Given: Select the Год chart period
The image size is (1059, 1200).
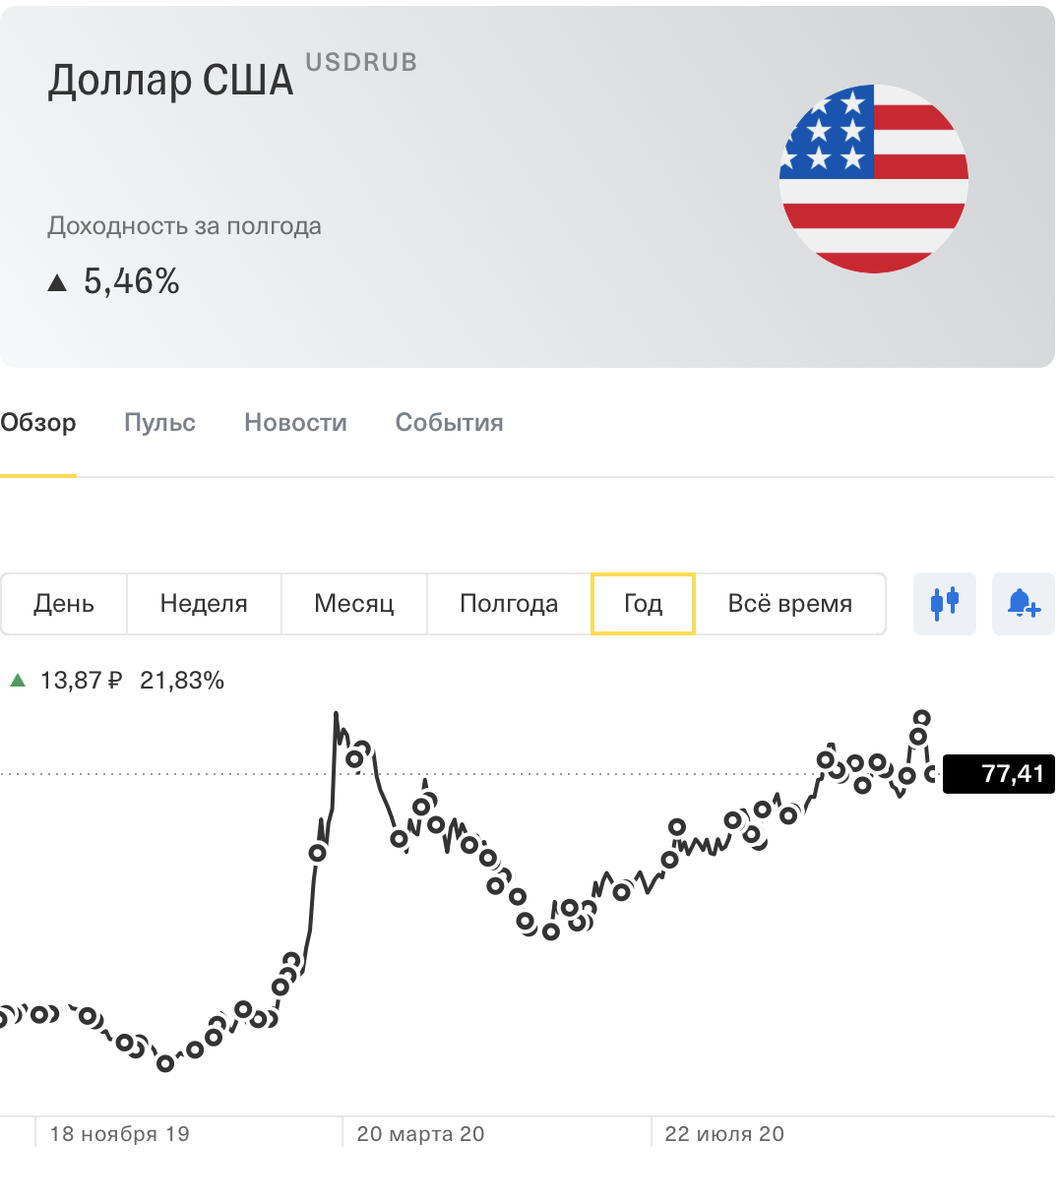Looking at the screenshot, I should coord(643,604).
